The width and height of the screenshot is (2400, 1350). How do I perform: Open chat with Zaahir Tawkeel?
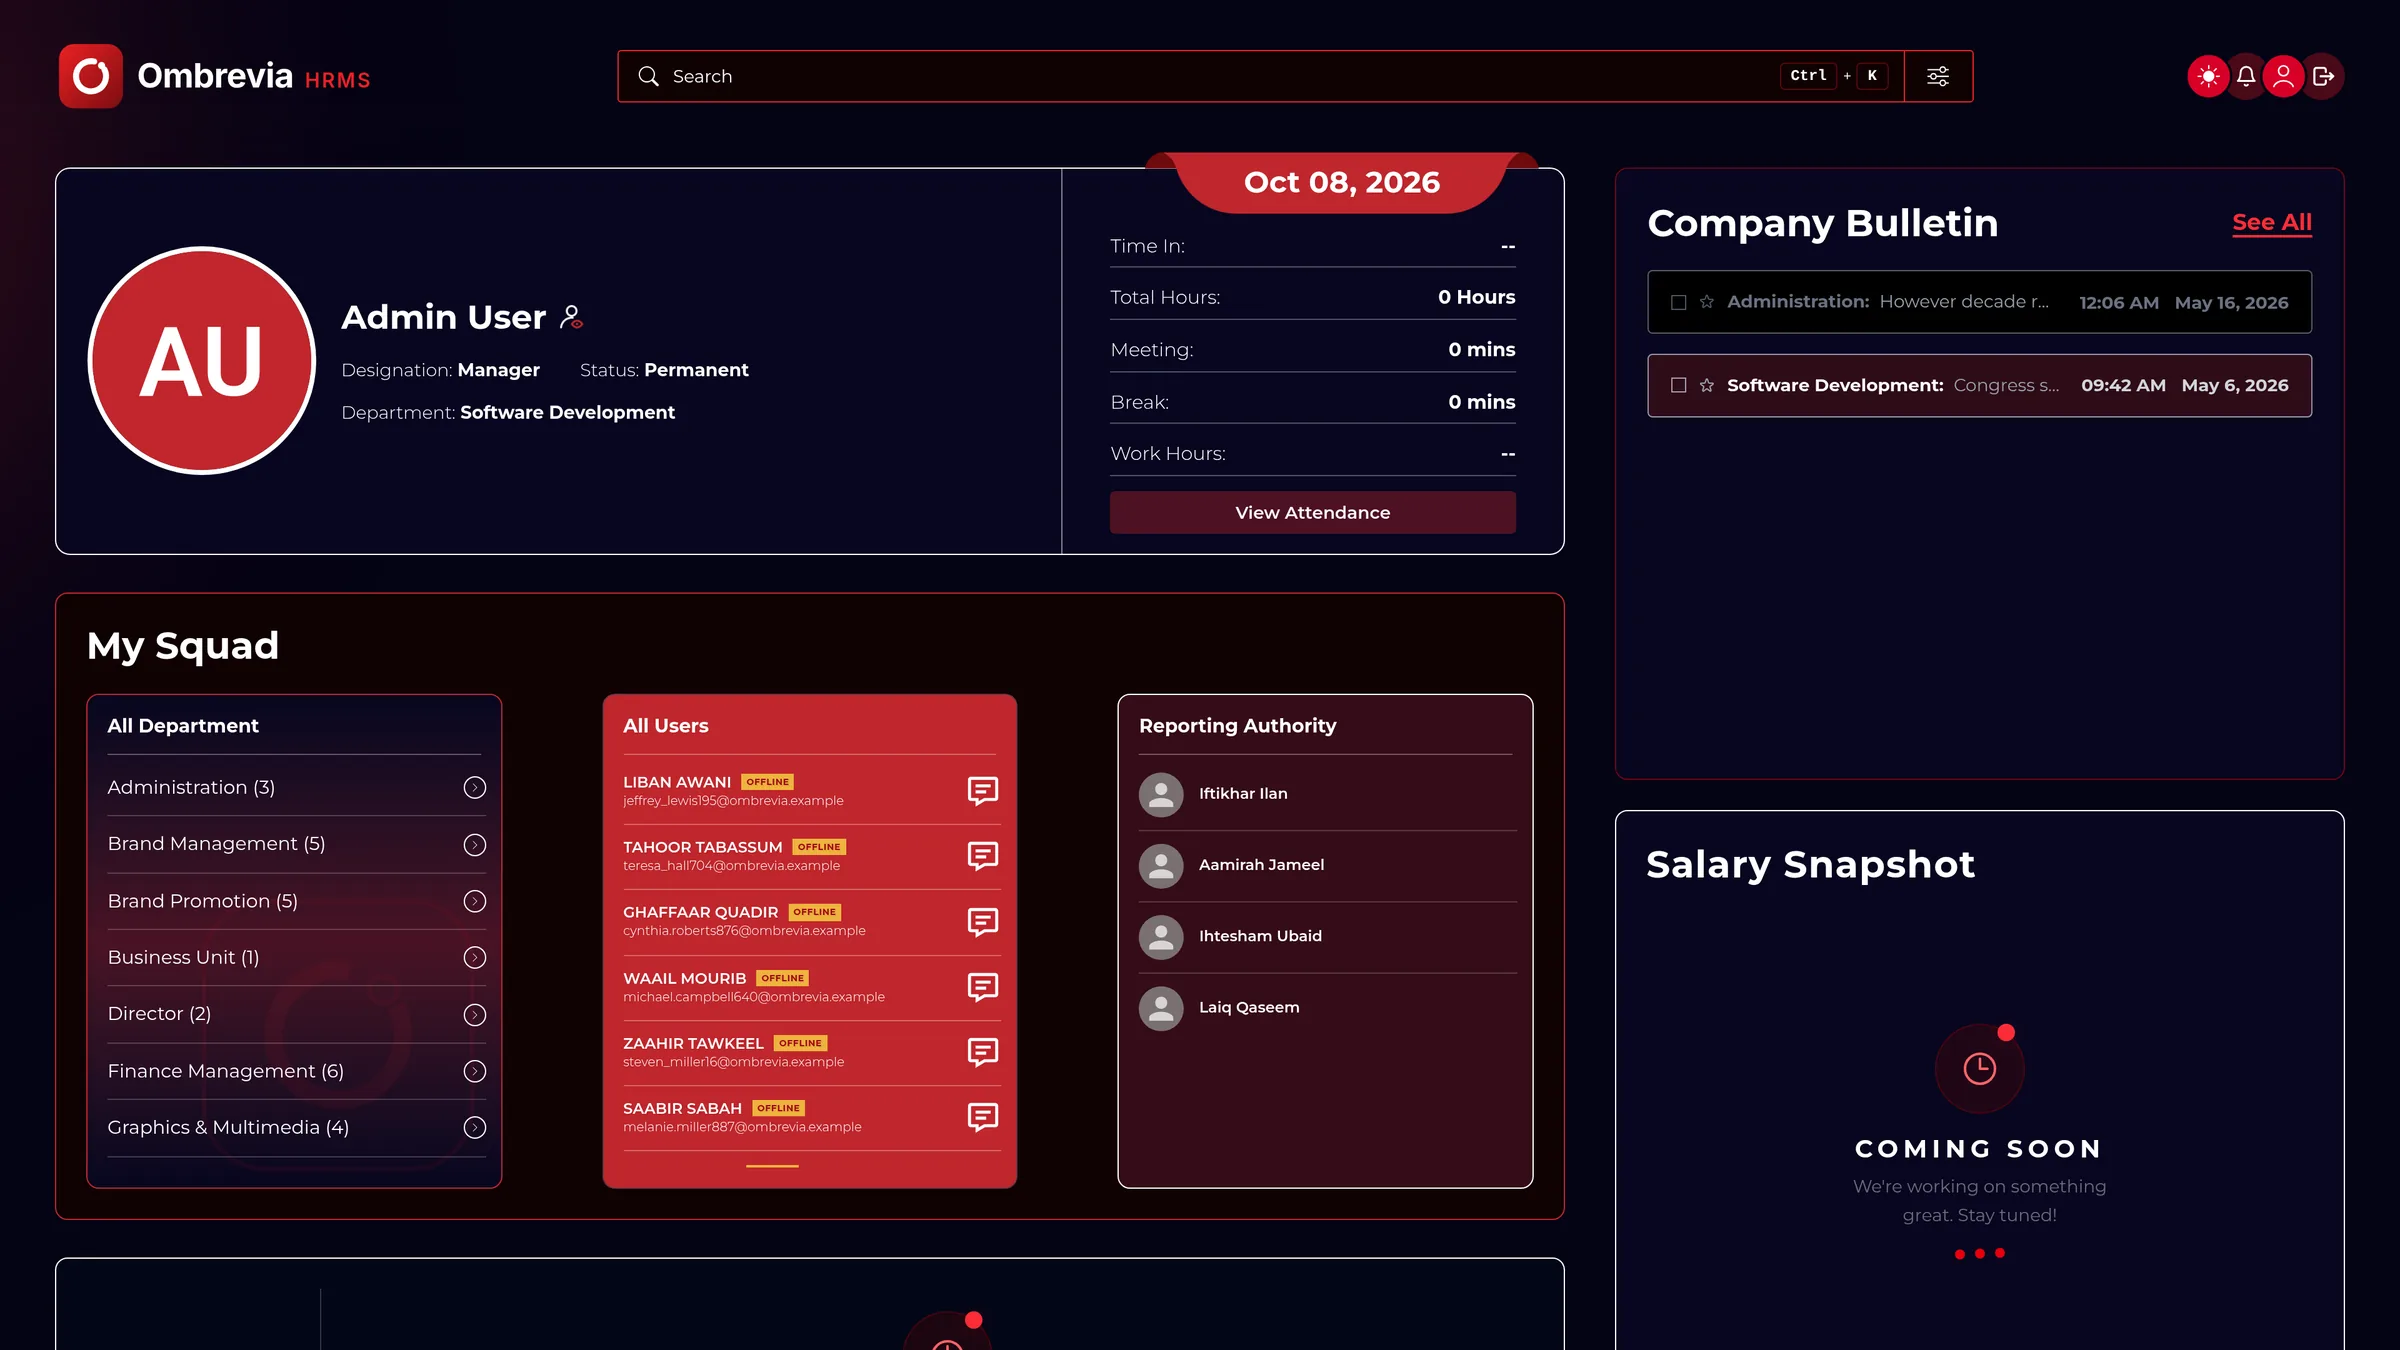coord(982,1051)
